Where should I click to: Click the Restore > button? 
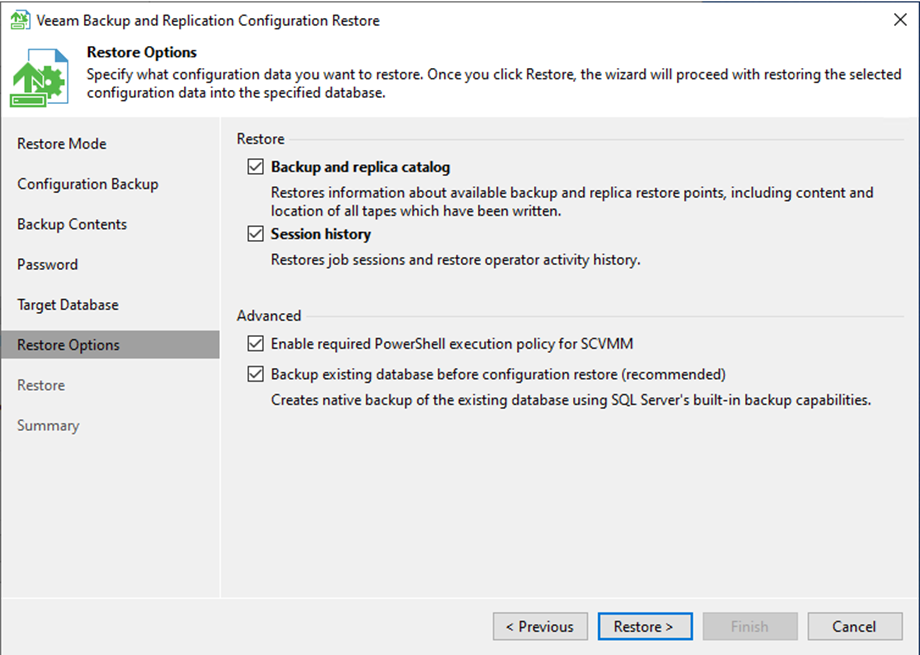(645, 626)
